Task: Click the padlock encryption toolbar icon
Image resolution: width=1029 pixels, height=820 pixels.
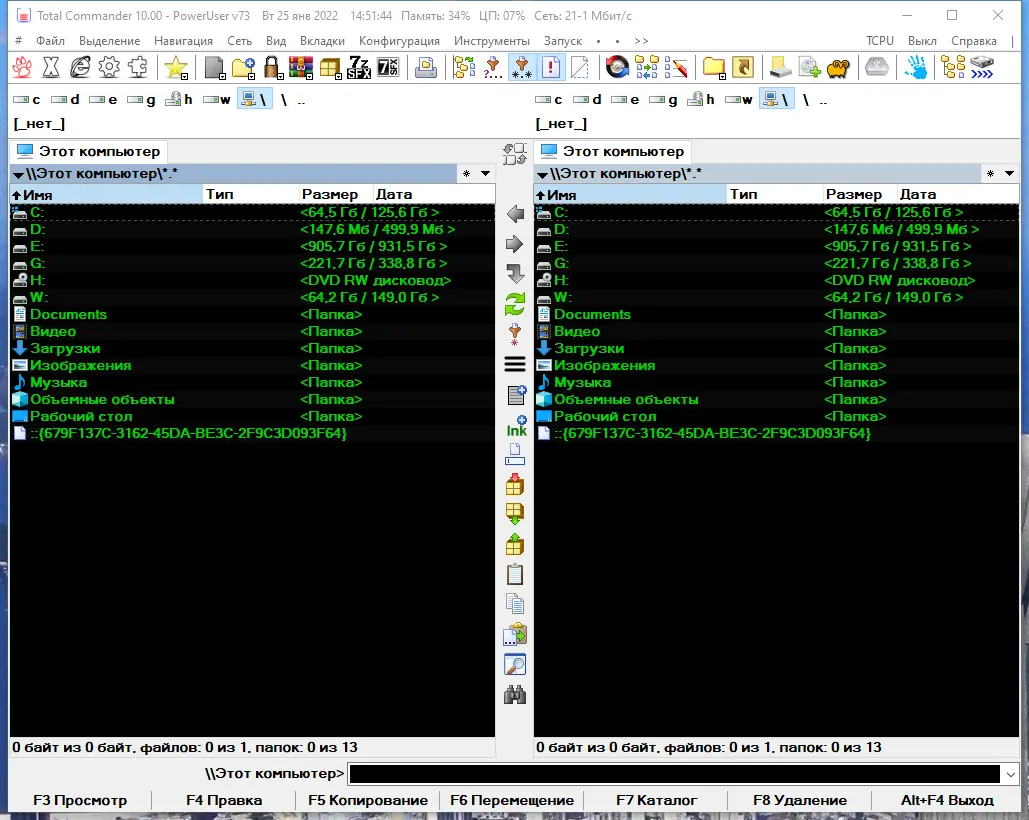Action: (272, 67)
